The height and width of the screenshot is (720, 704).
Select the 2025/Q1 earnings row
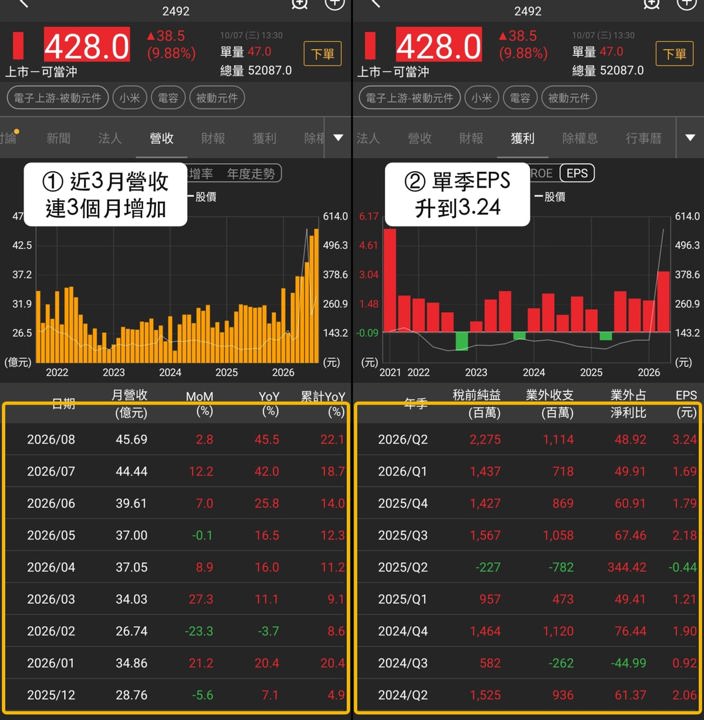click(528, 599)
